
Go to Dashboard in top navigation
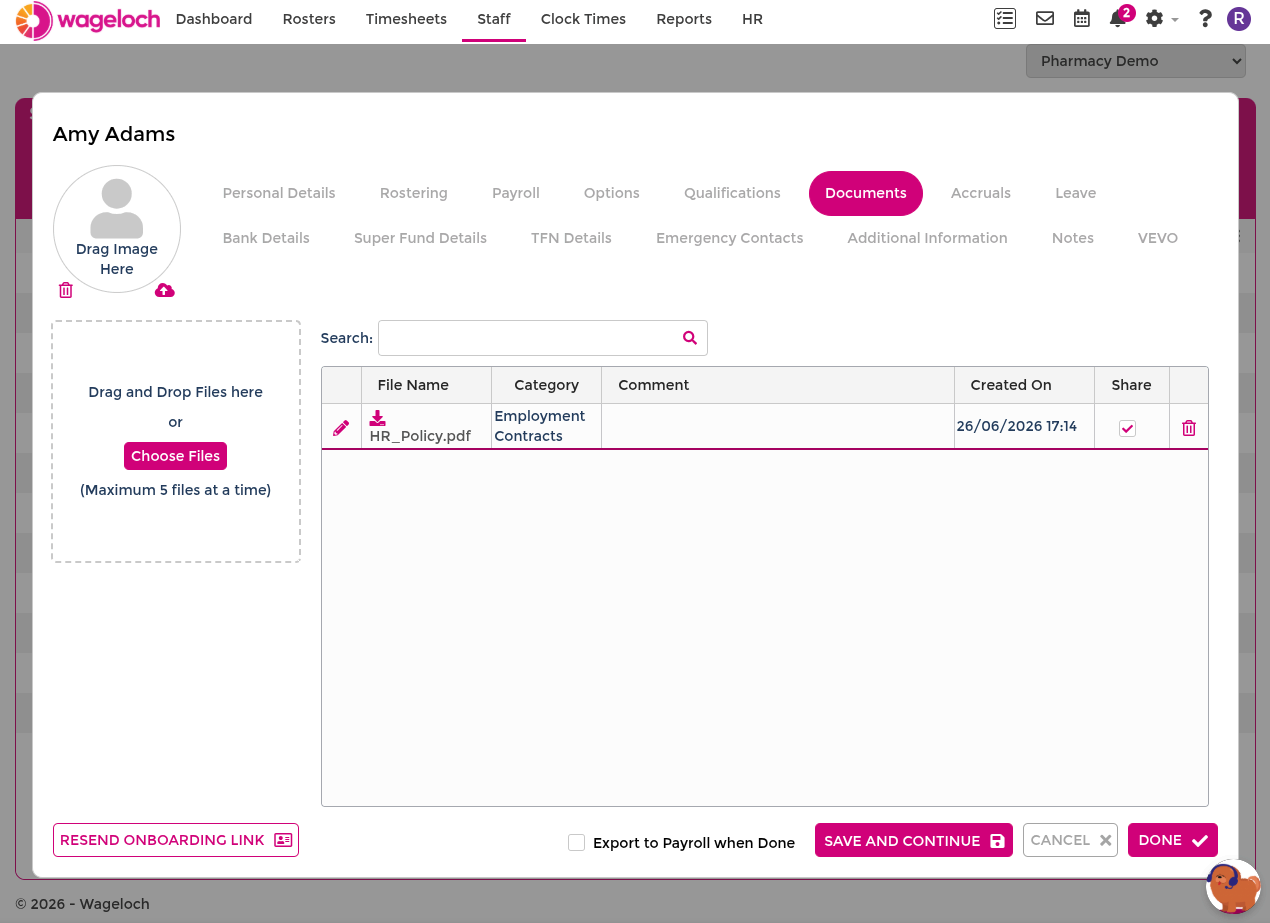[214, 19]
